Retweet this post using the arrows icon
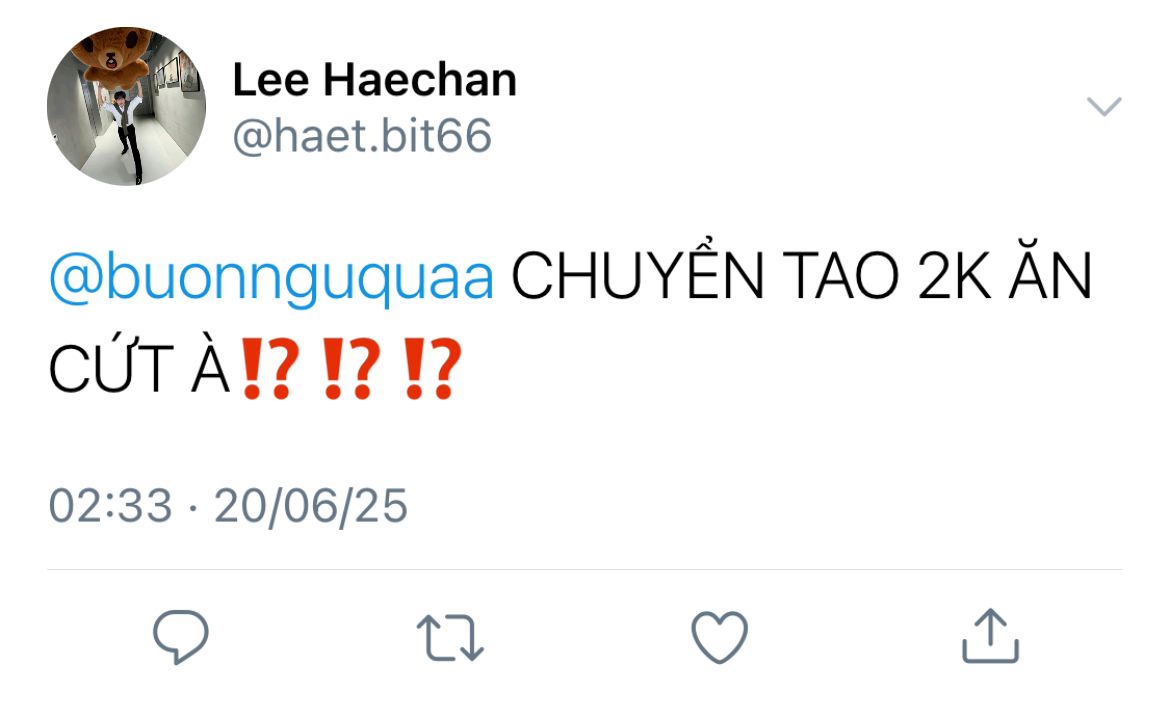 click(450, 638)
